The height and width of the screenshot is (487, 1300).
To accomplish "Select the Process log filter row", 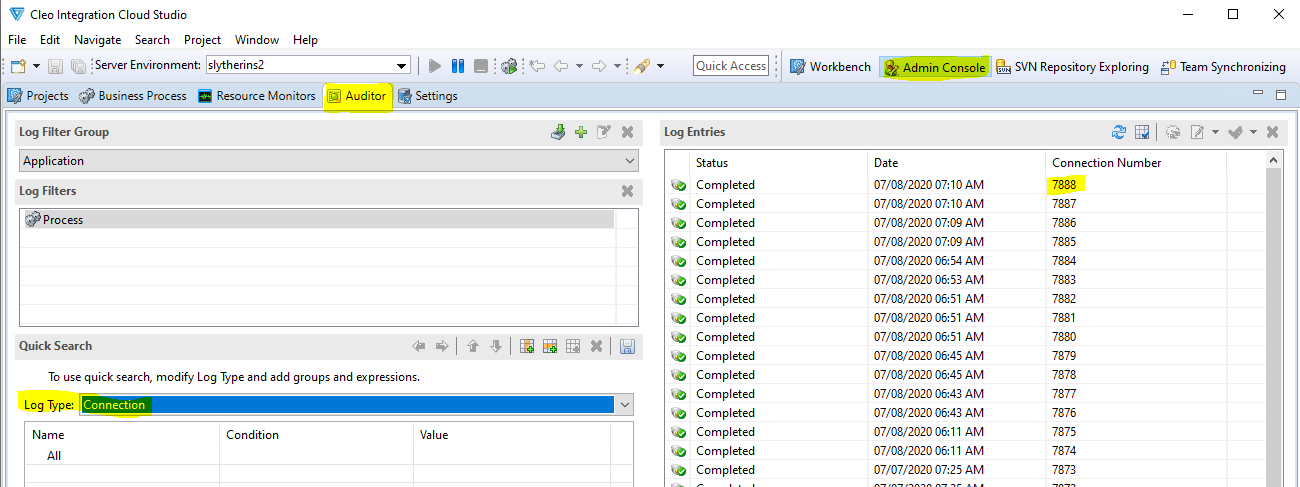I will point(318,220).
